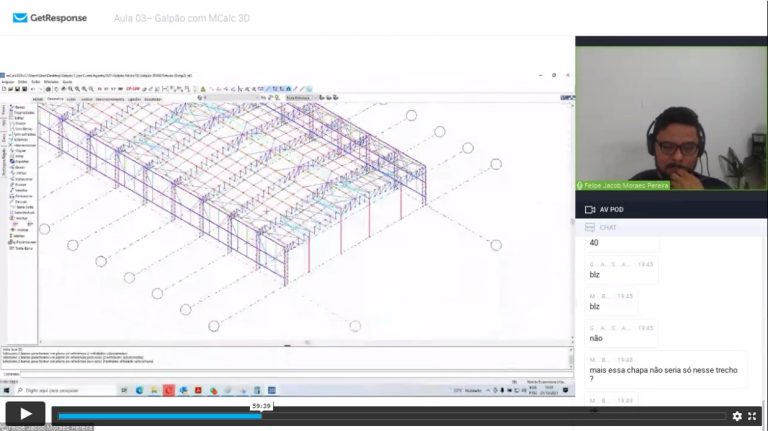
Task: Open the Windows Start menu
Action: point(6,390)
